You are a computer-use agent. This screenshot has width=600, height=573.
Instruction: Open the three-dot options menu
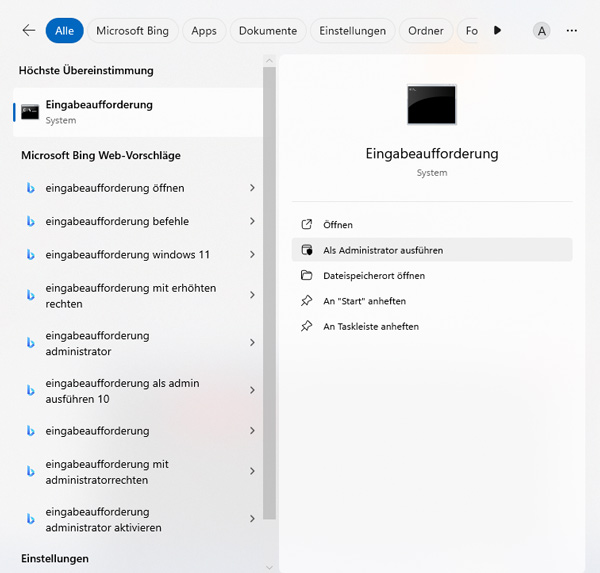pos(572,31)
